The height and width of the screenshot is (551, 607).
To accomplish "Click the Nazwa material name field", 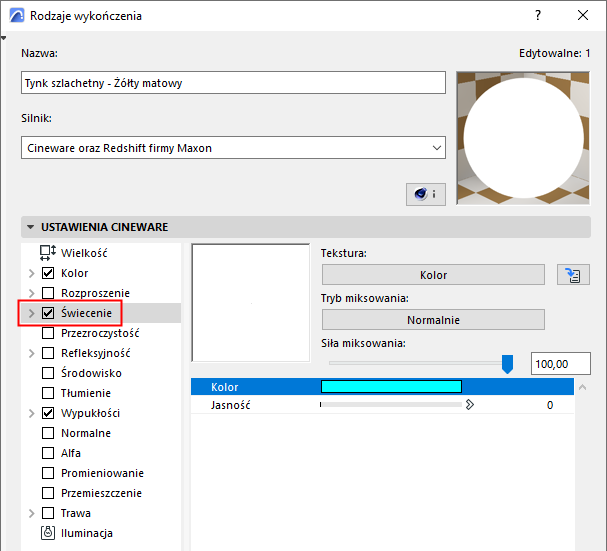I will tap(233, 82).
